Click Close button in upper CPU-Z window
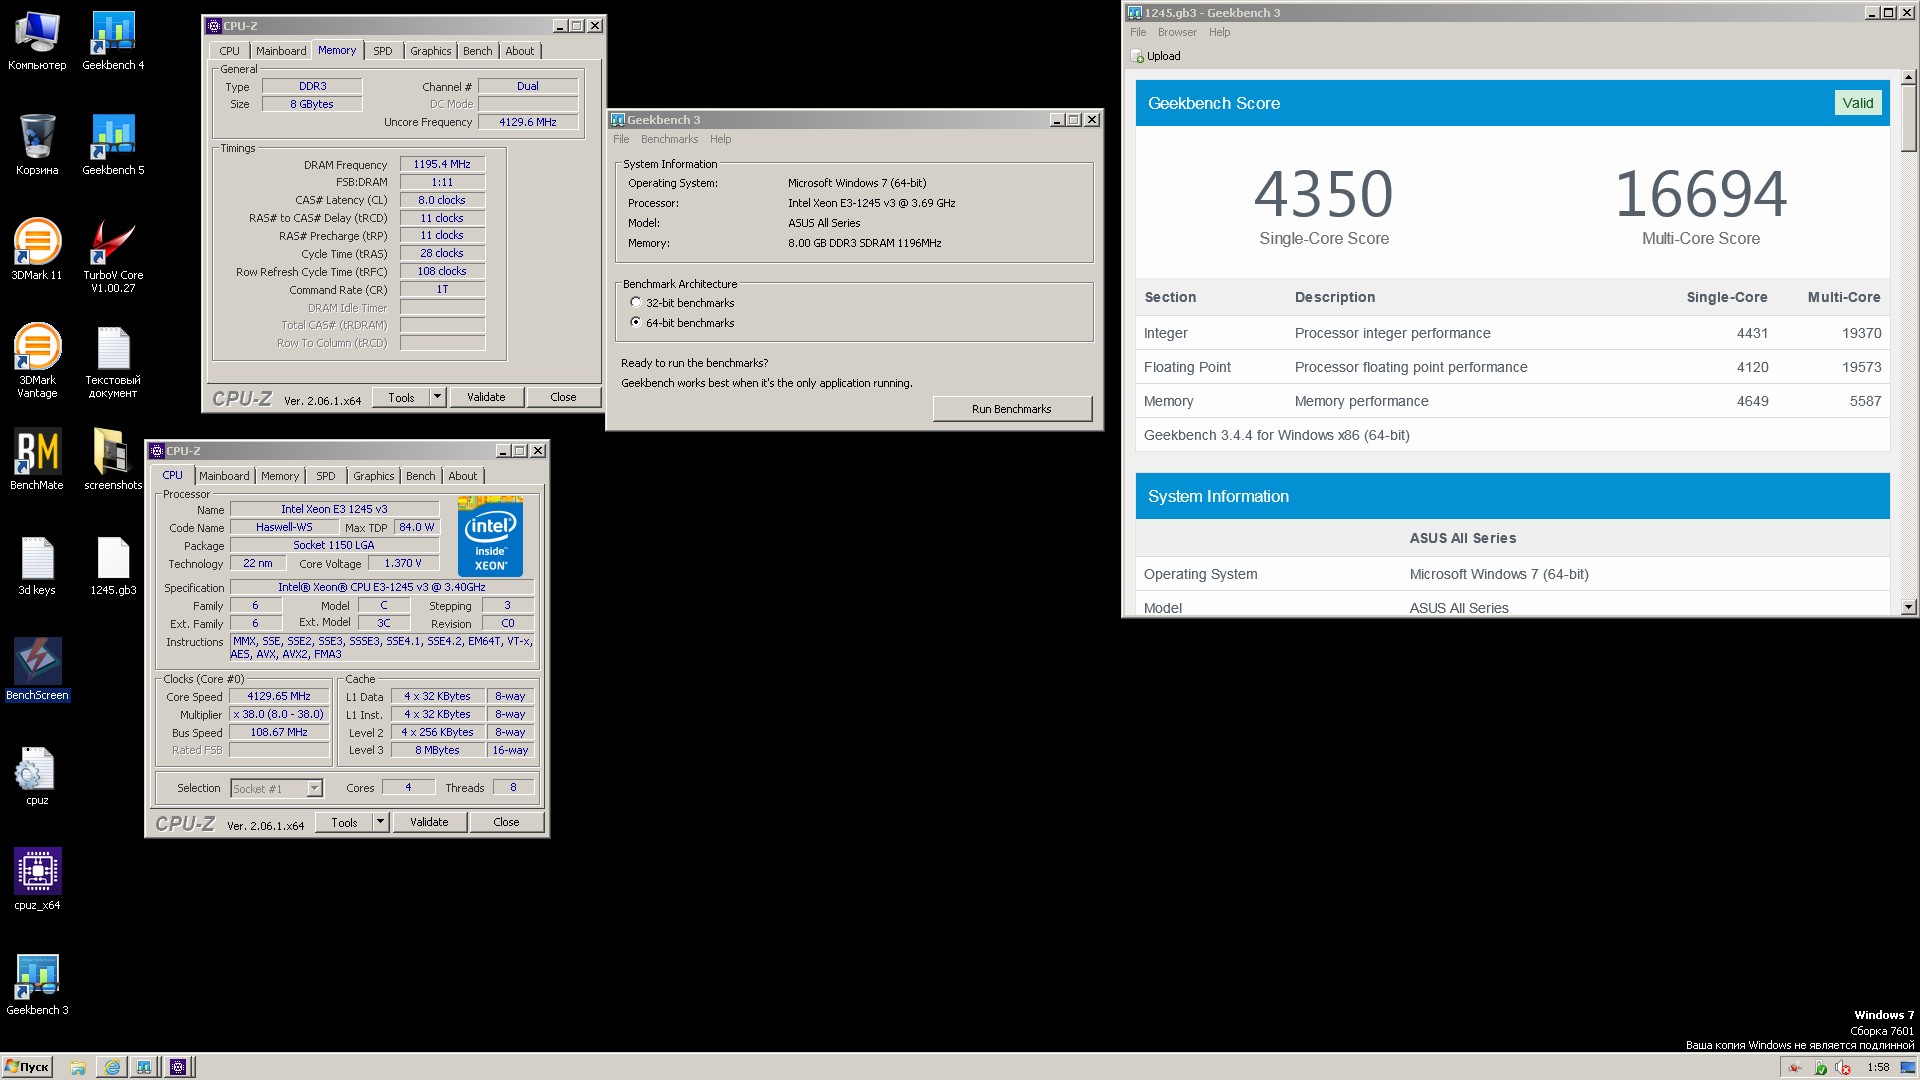This screenshot has height=1080, width=1920. click(x=563, y=397)
